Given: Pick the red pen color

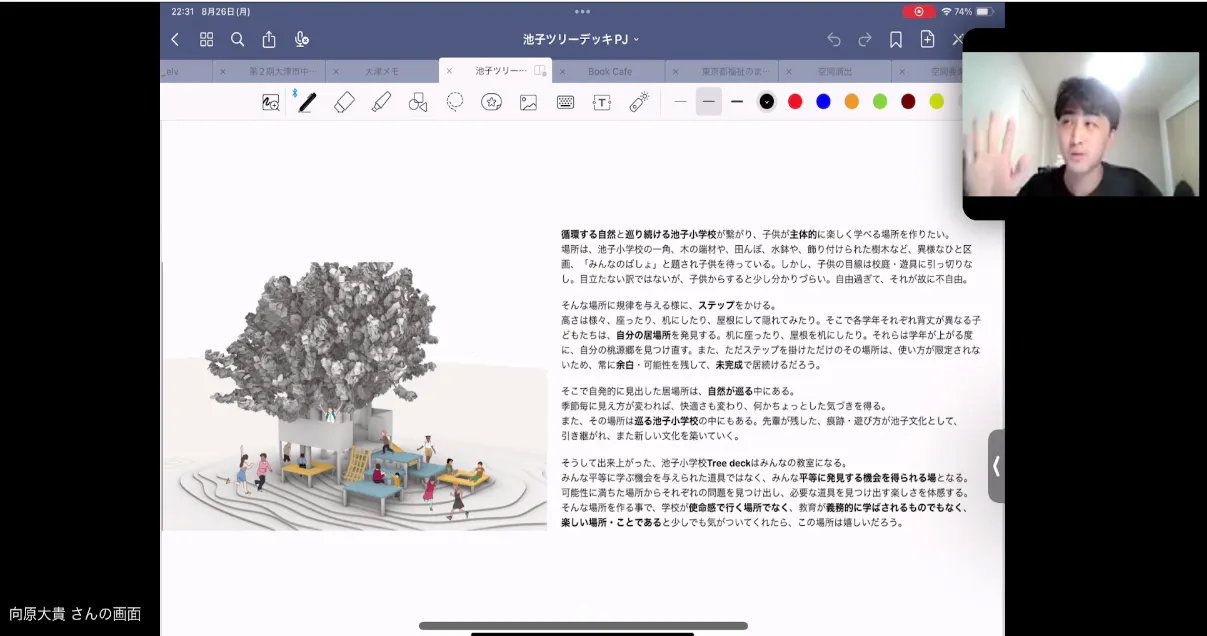Looking at the screenshot, I should coord(795,102).
